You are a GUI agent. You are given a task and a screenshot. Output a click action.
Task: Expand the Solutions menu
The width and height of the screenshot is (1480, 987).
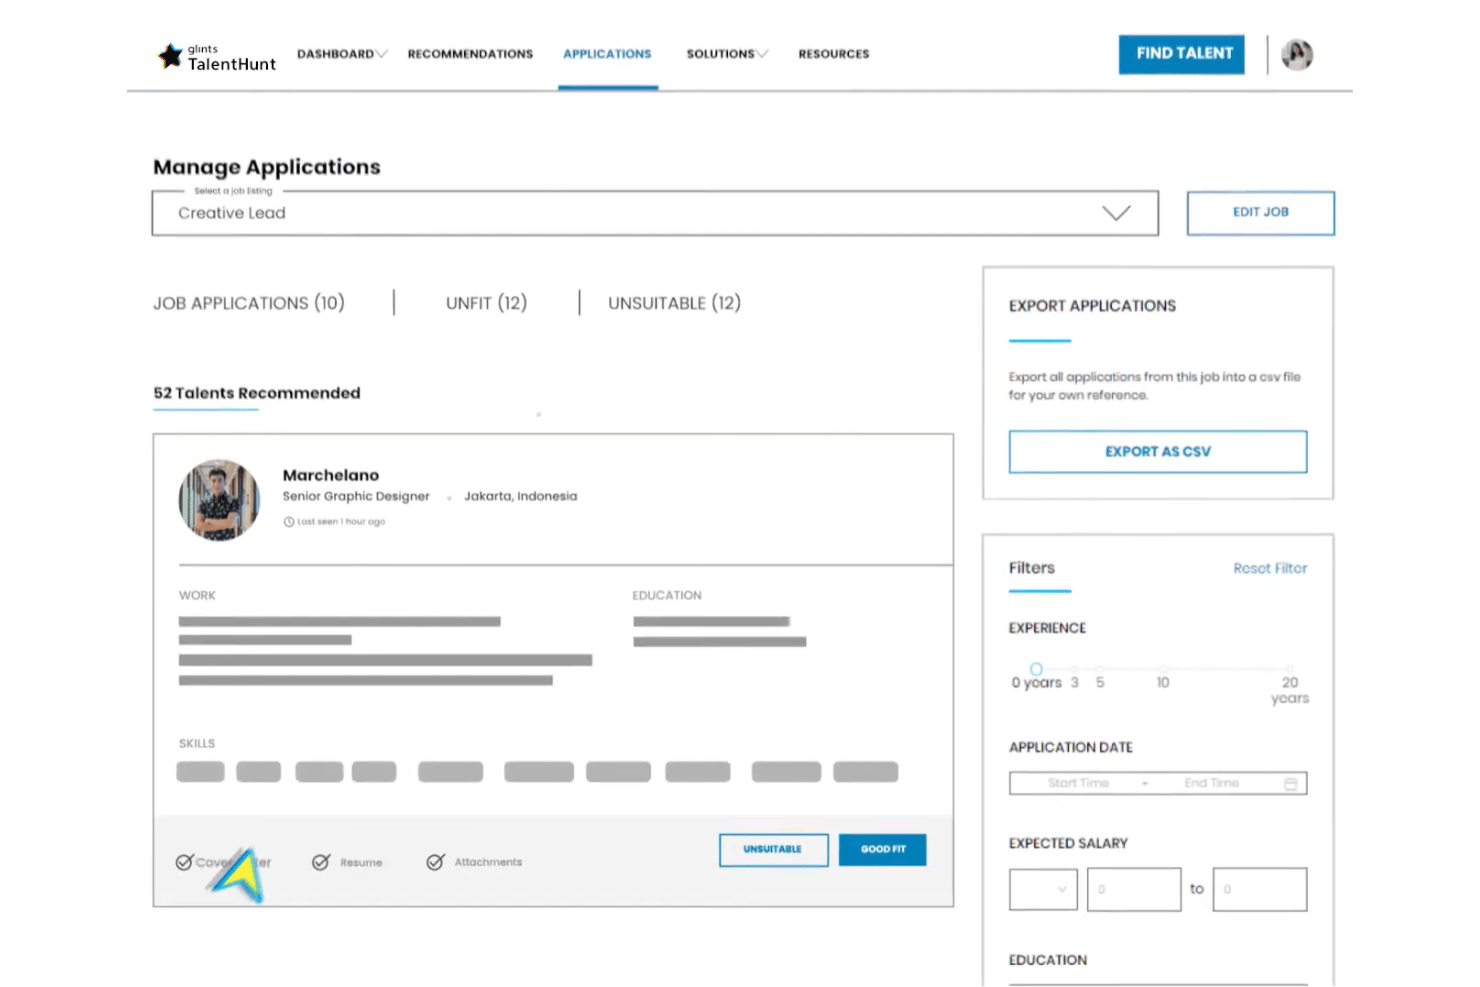727,54
